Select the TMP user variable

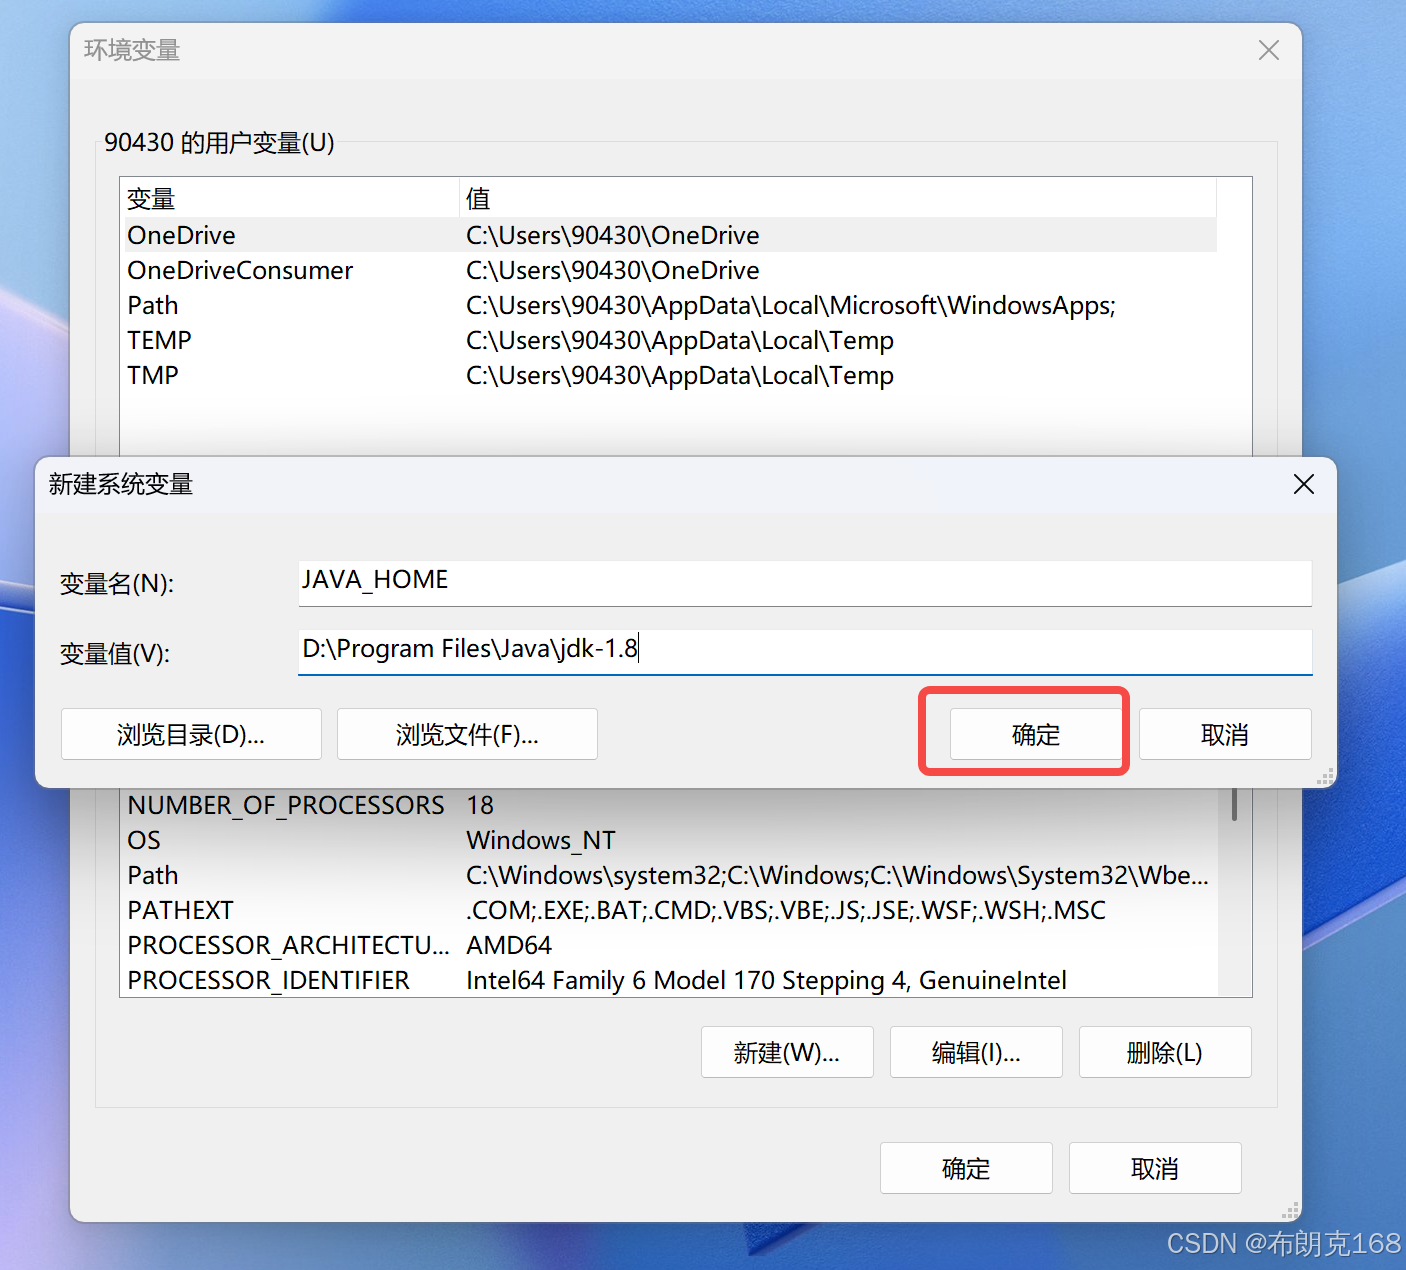coord(668,375)
